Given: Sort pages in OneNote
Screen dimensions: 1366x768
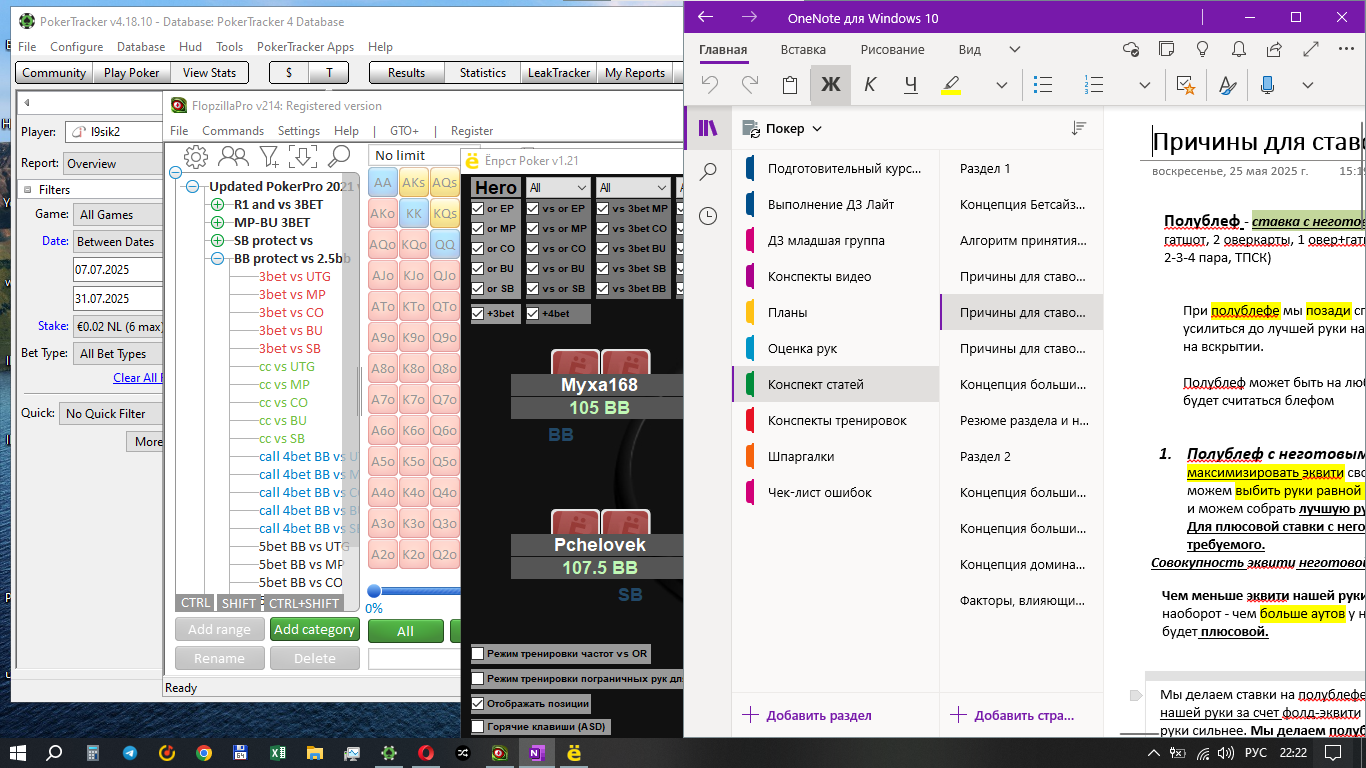Looking at the screenshot, I should pyautogui.click(x=1078, y=128).
